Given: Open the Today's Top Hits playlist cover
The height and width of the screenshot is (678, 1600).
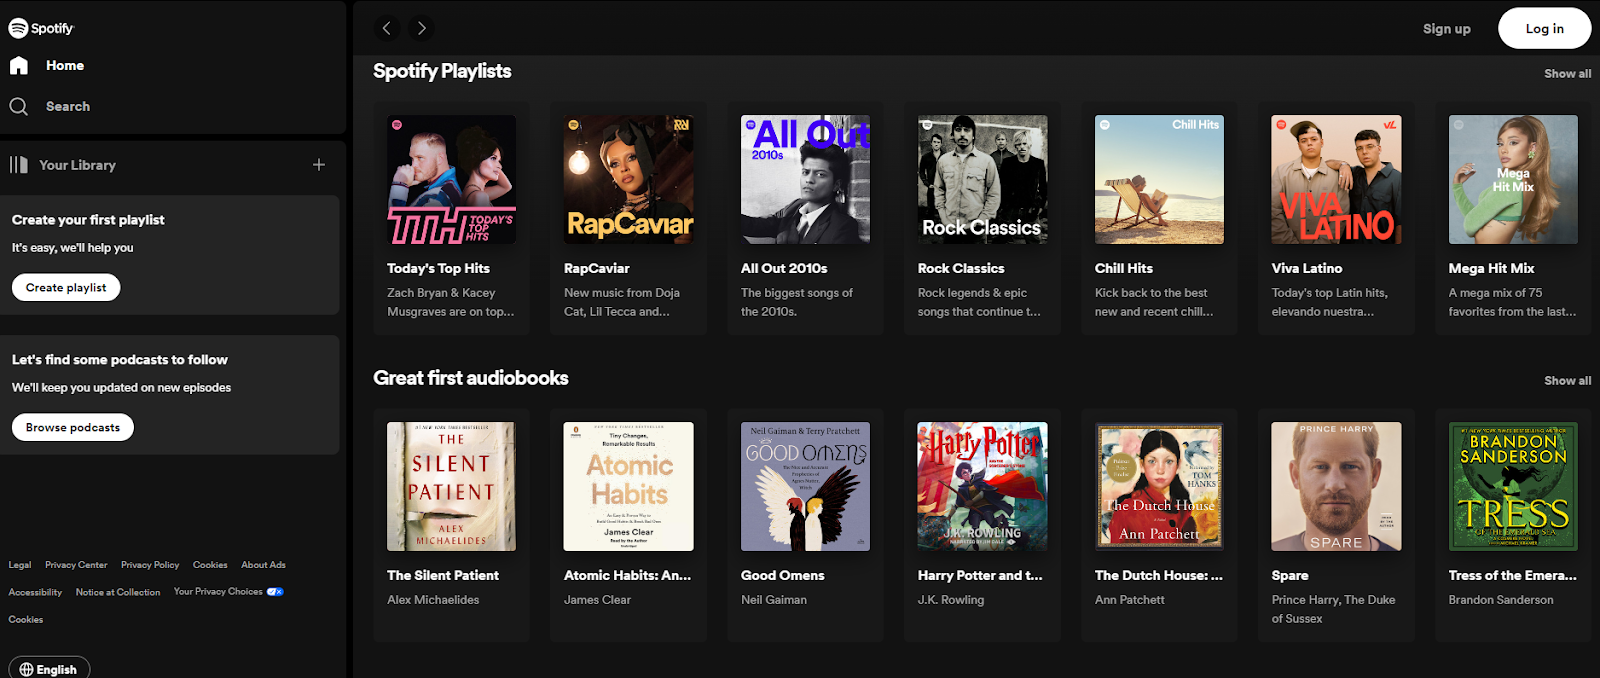Looking at the screenshot, I should click(452, 180).
